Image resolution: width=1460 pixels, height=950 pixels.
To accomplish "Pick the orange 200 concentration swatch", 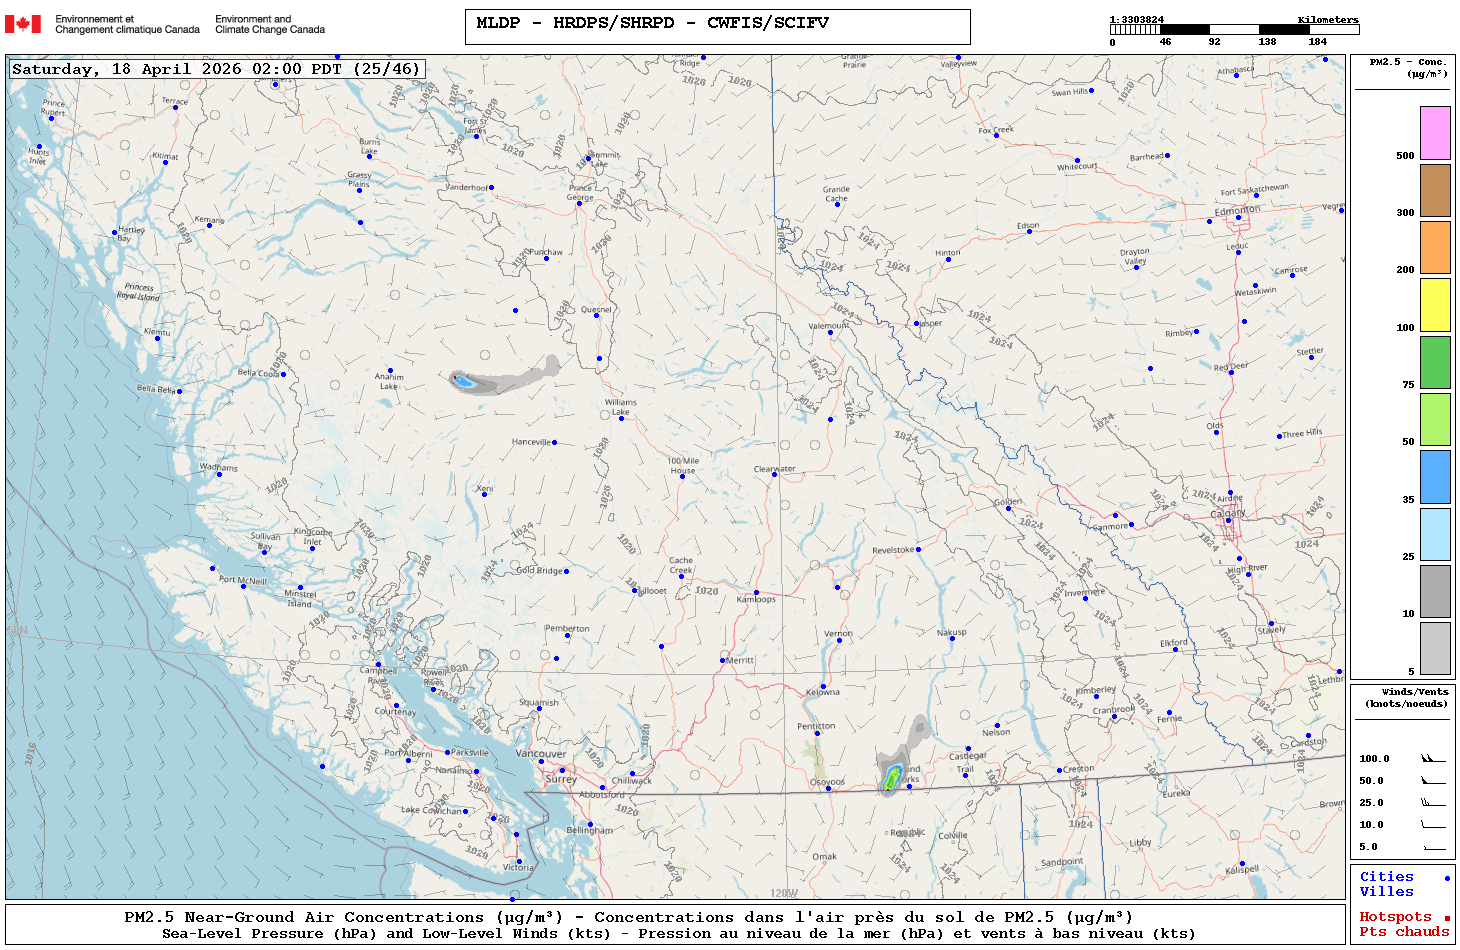I will 1435,247.
